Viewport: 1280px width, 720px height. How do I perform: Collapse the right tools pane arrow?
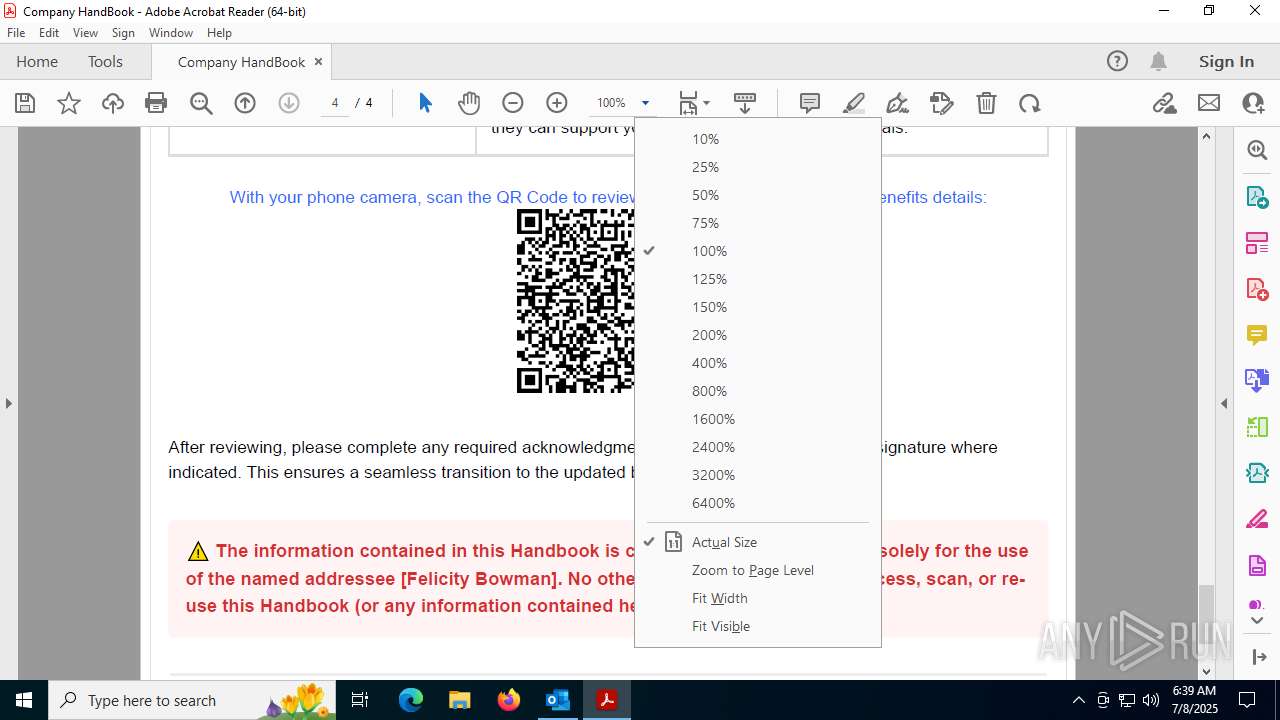1224,403
